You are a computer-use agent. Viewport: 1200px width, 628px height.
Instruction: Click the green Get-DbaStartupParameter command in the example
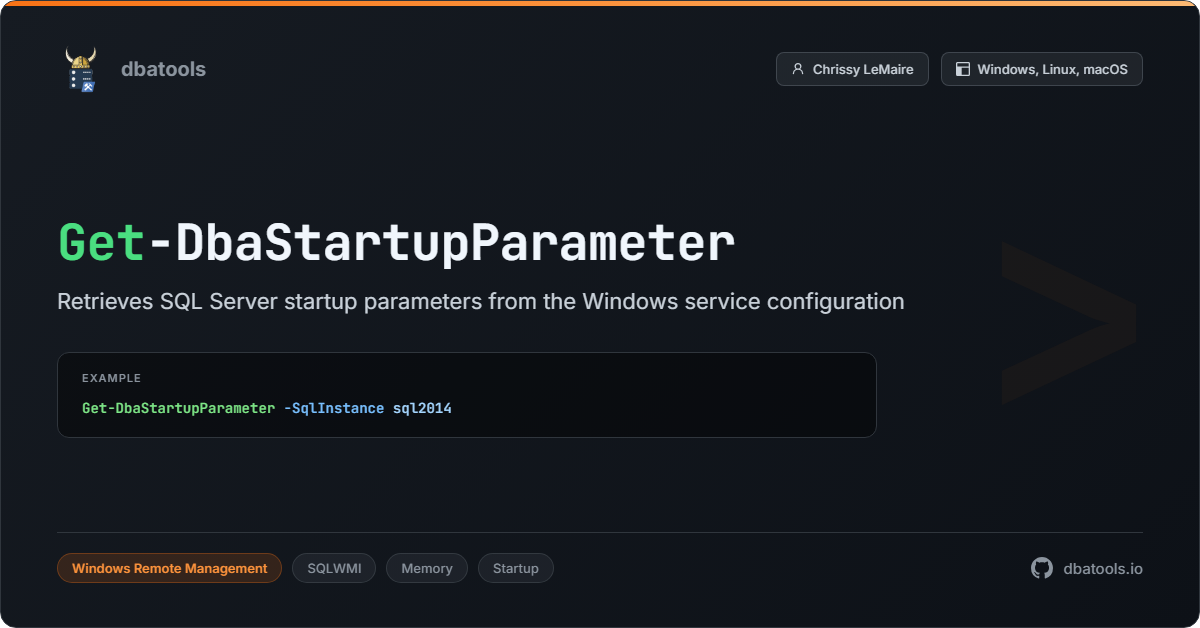coord(178,408)
